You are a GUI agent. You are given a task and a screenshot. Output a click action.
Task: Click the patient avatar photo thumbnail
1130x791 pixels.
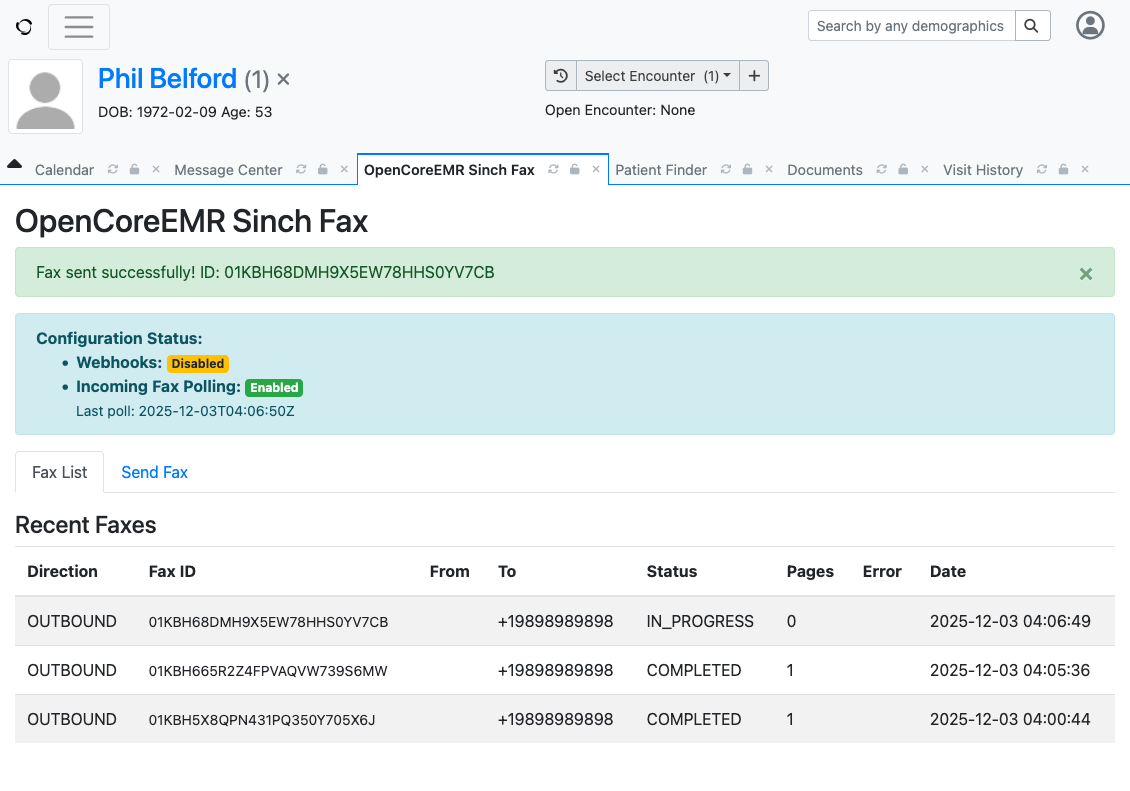click(46, 96)
